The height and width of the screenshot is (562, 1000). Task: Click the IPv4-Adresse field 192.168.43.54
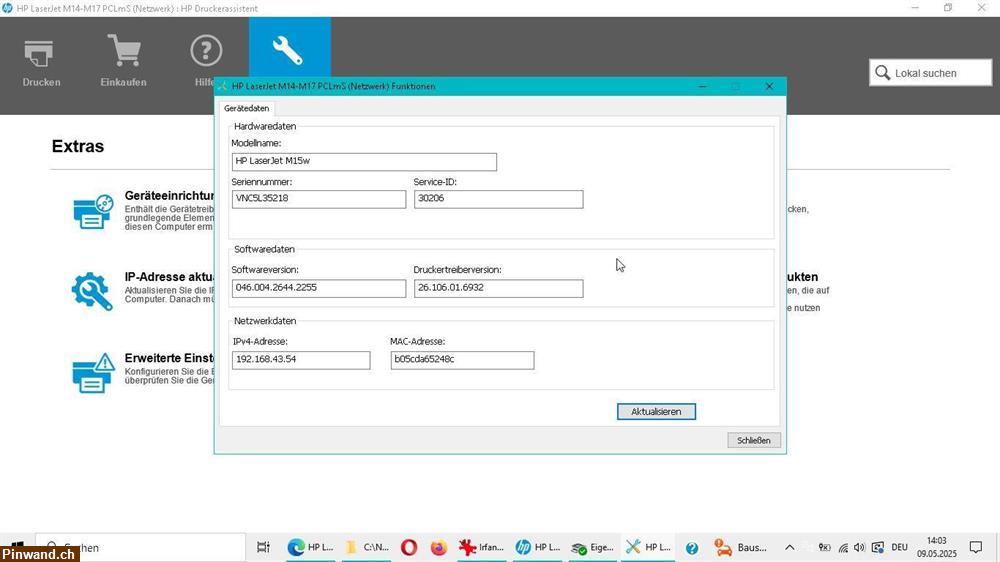pos(301,360)
